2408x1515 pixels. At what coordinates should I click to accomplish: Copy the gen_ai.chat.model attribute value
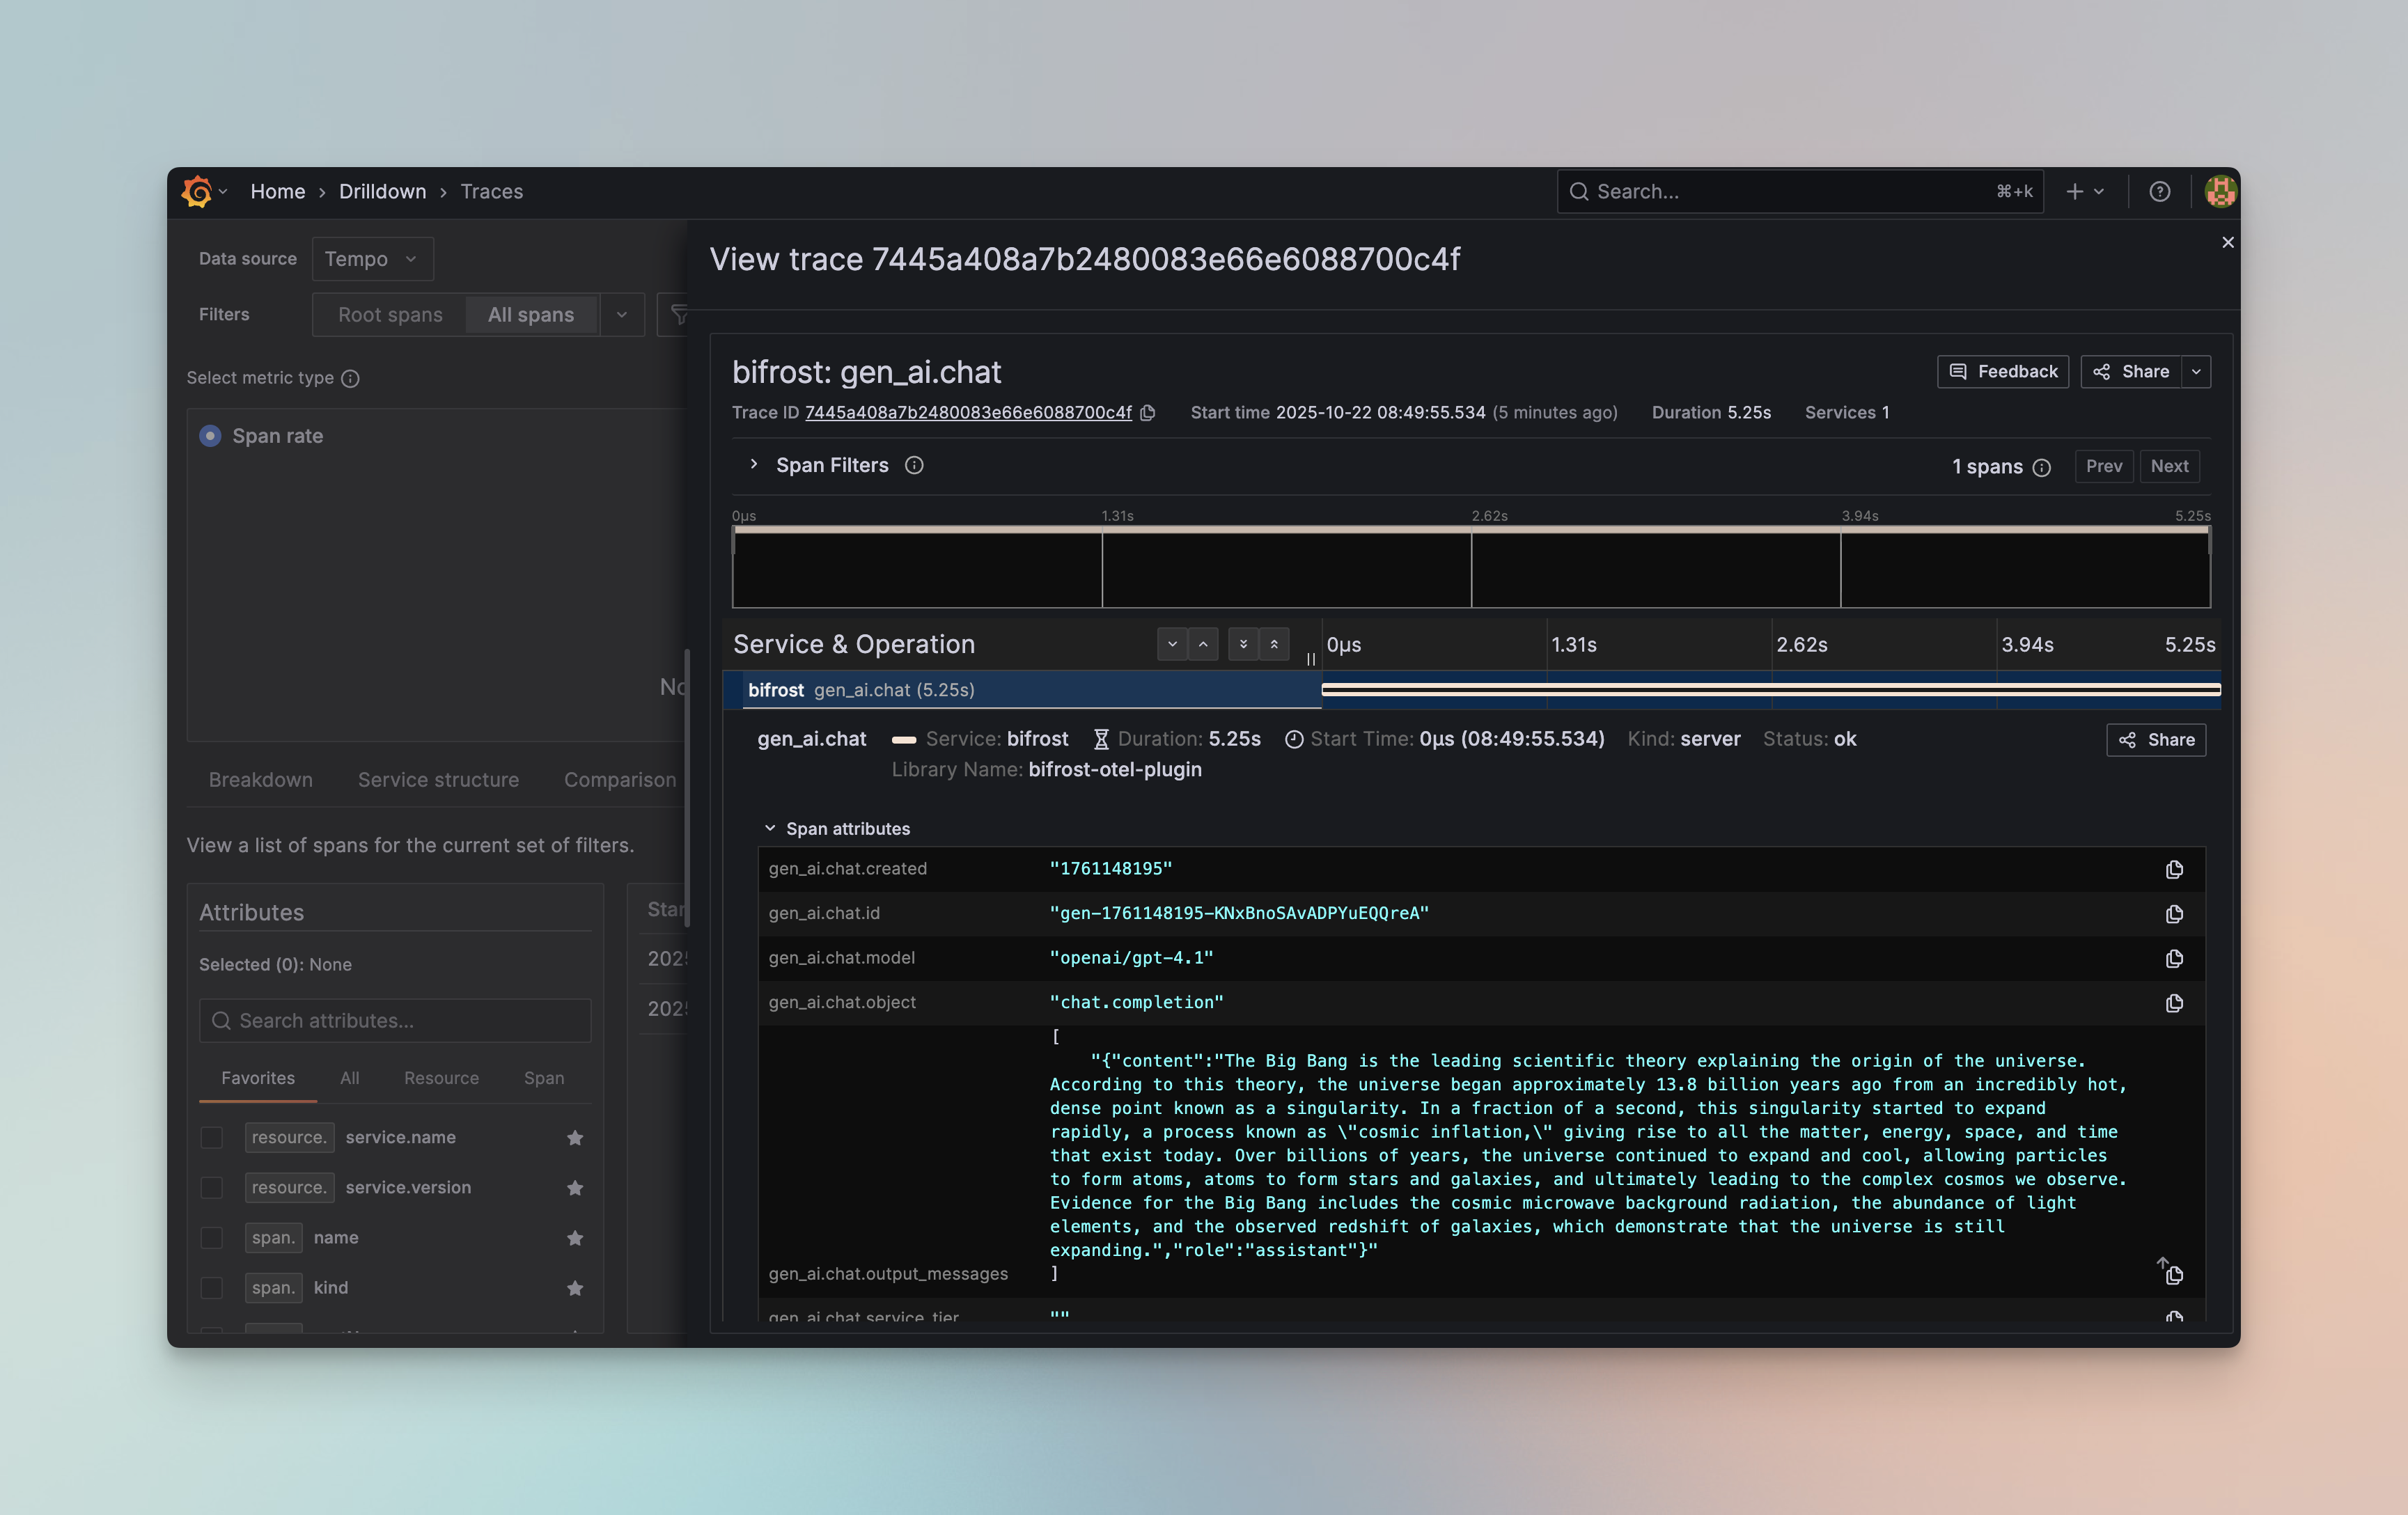[2174, 958]
